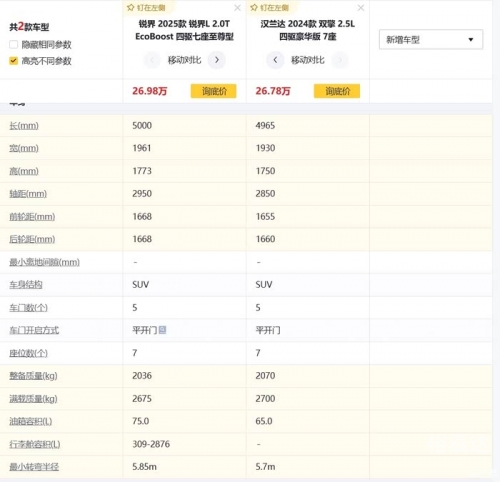Viewport: 500px width, 482px height.
Task: Select the 5000 length value
Action: tap(142, 126)
